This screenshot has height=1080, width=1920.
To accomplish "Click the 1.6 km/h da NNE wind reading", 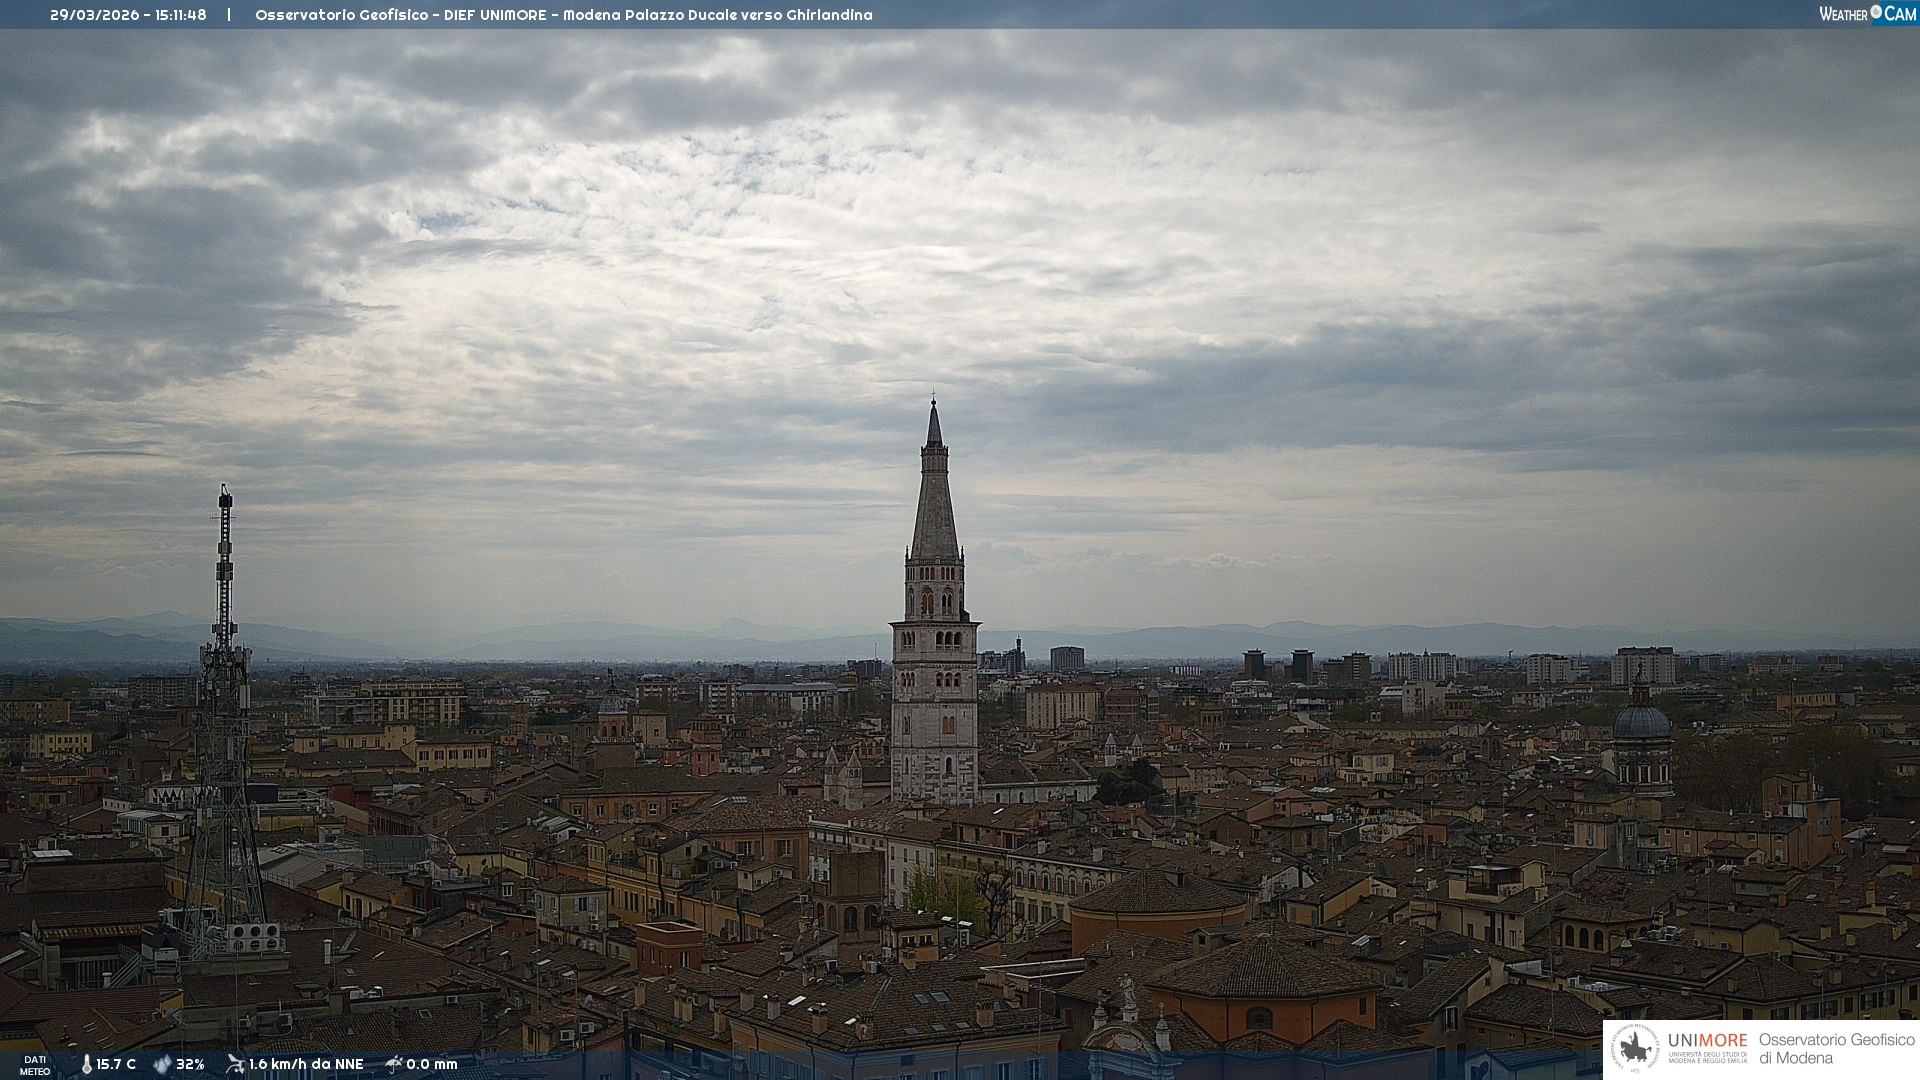I will click(306, 1064).
